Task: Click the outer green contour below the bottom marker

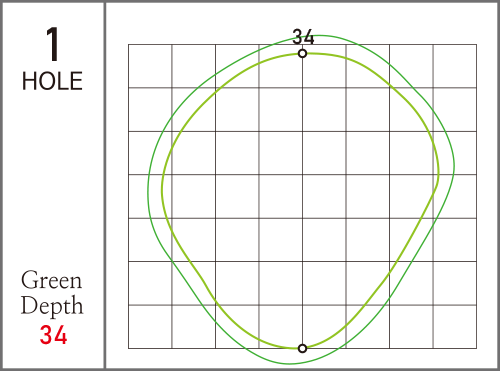Action: pos(290,364)
